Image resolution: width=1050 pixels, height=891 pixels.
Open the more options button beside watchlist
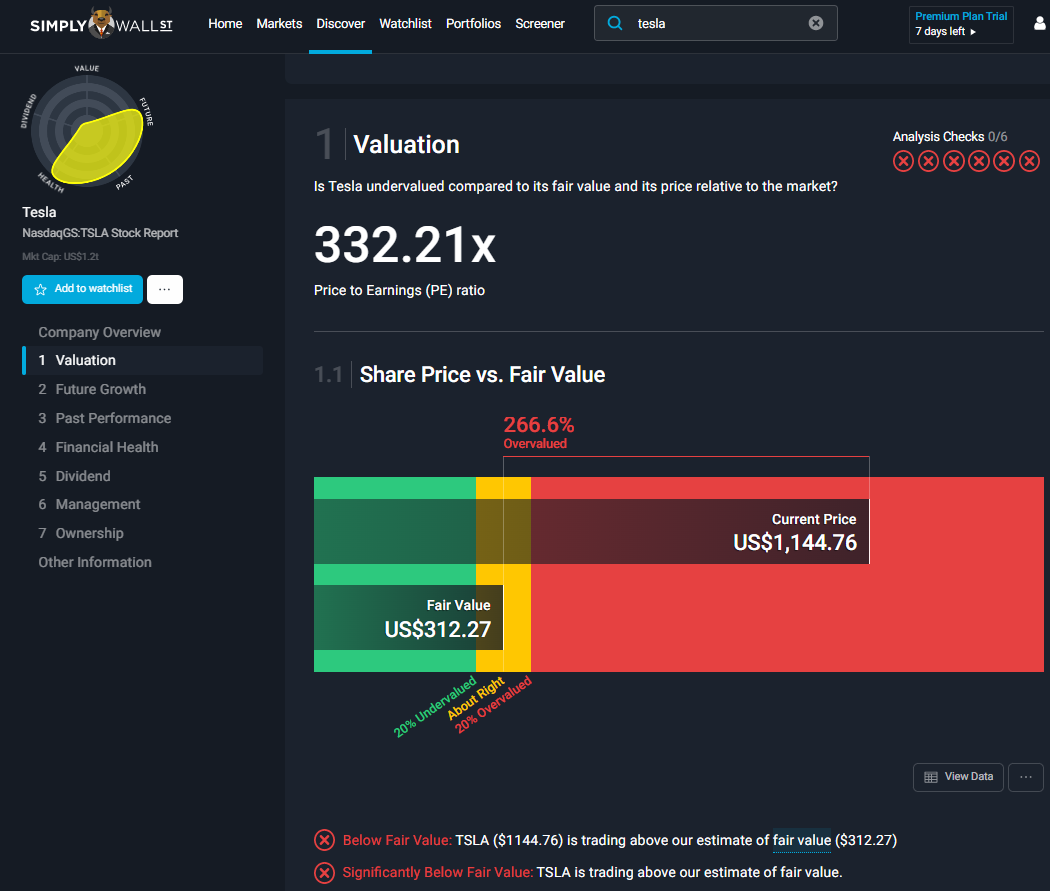[165, 289]
